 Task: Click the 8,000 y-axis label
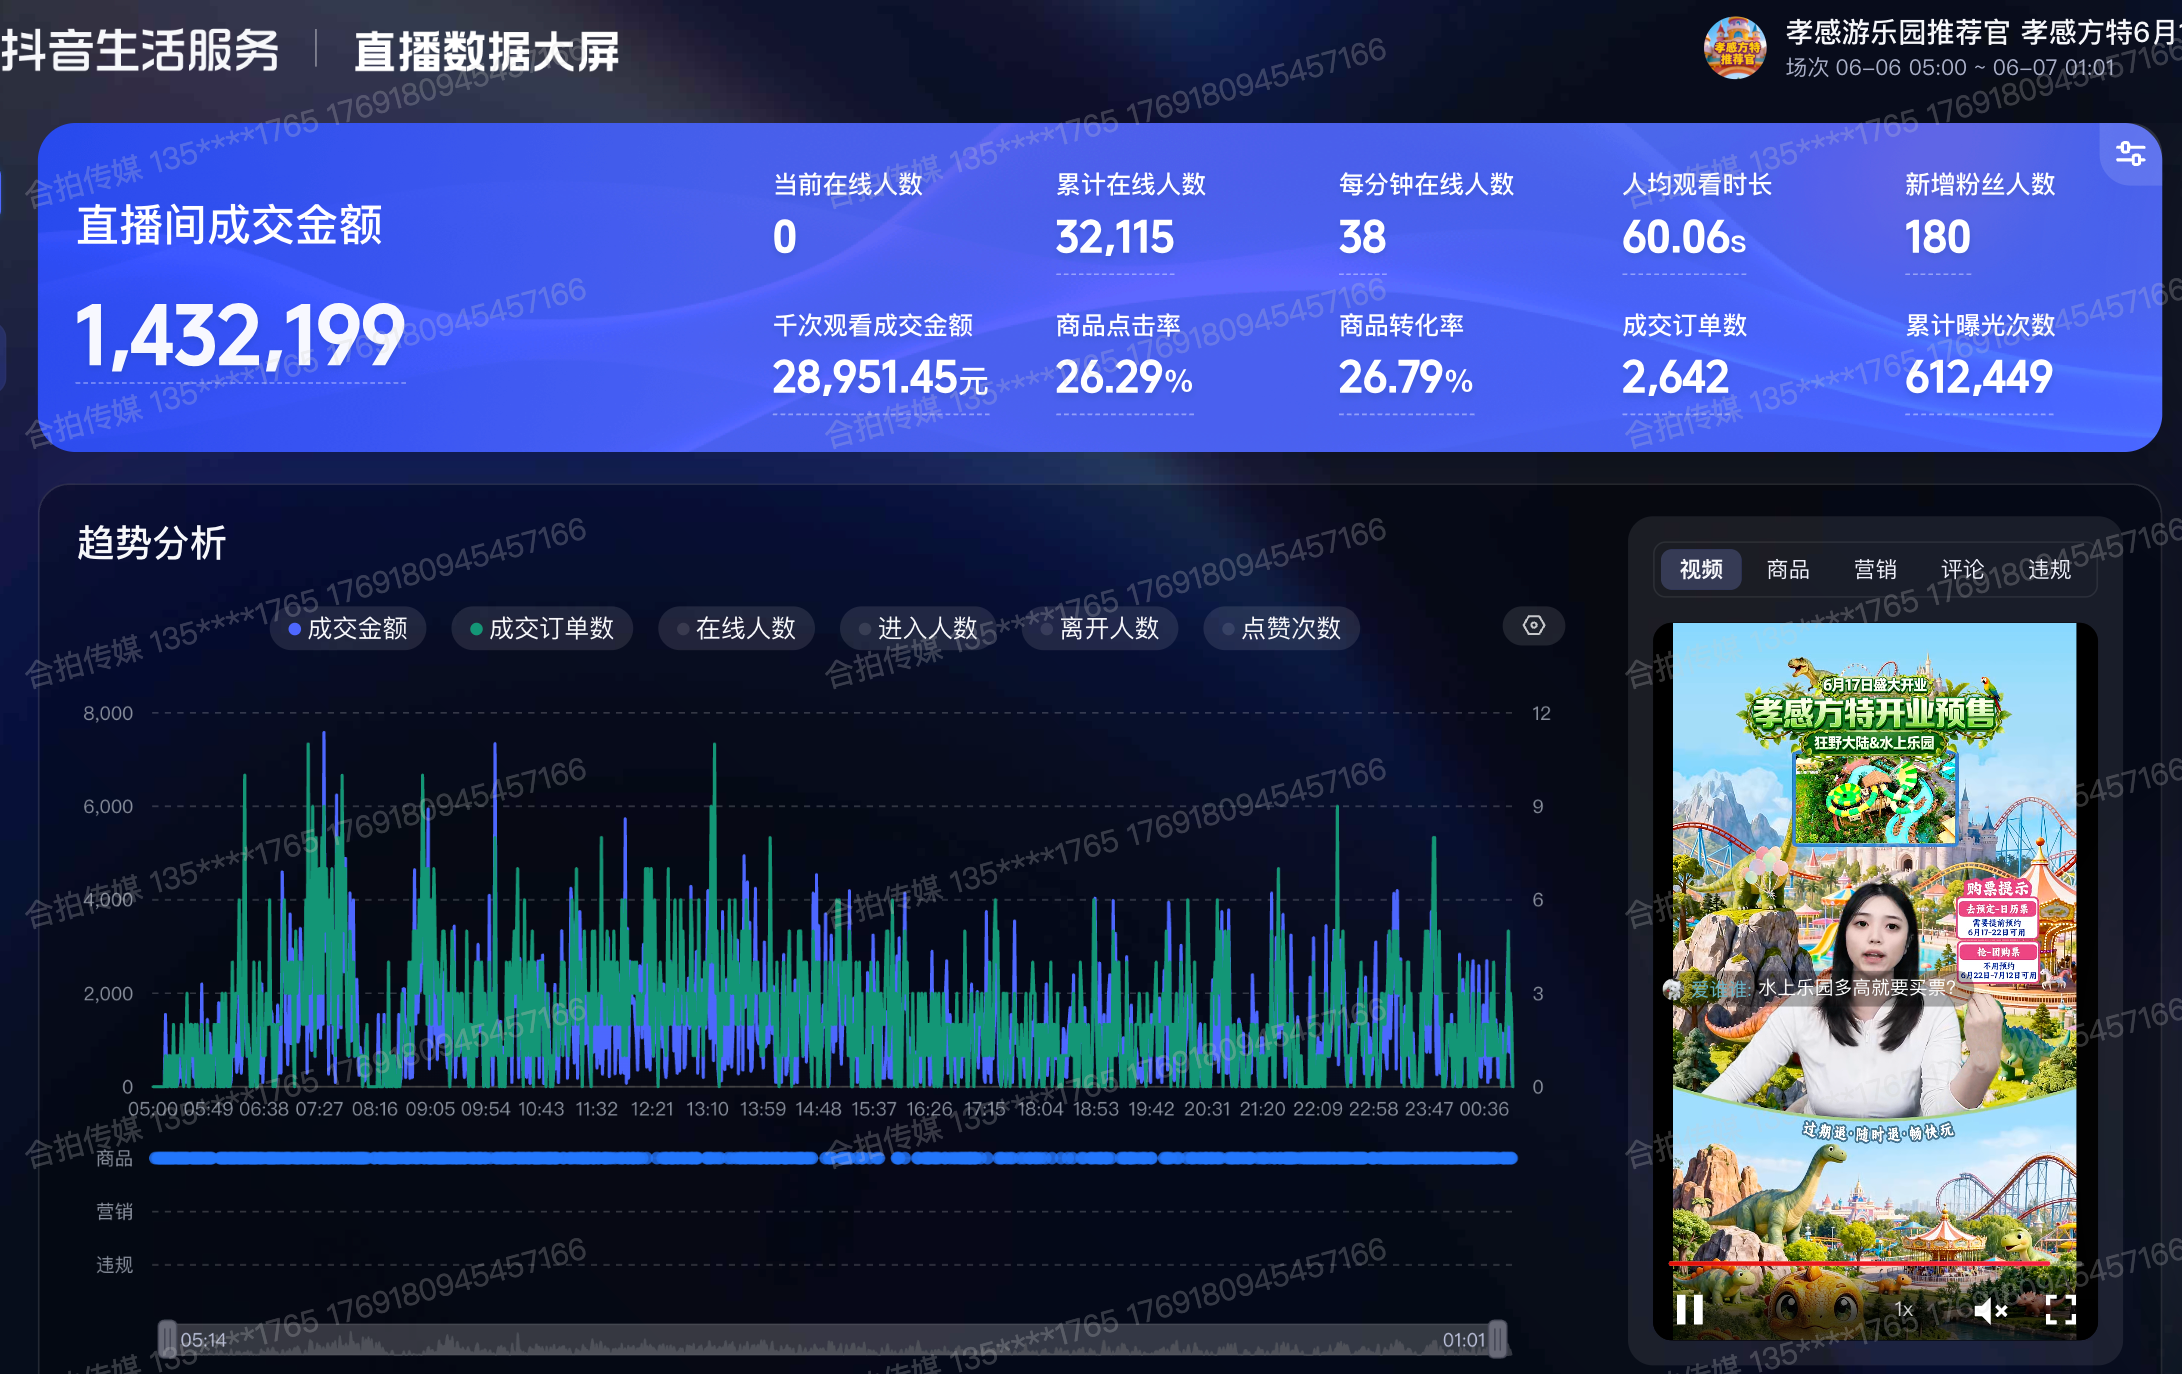tap(108, 713)
